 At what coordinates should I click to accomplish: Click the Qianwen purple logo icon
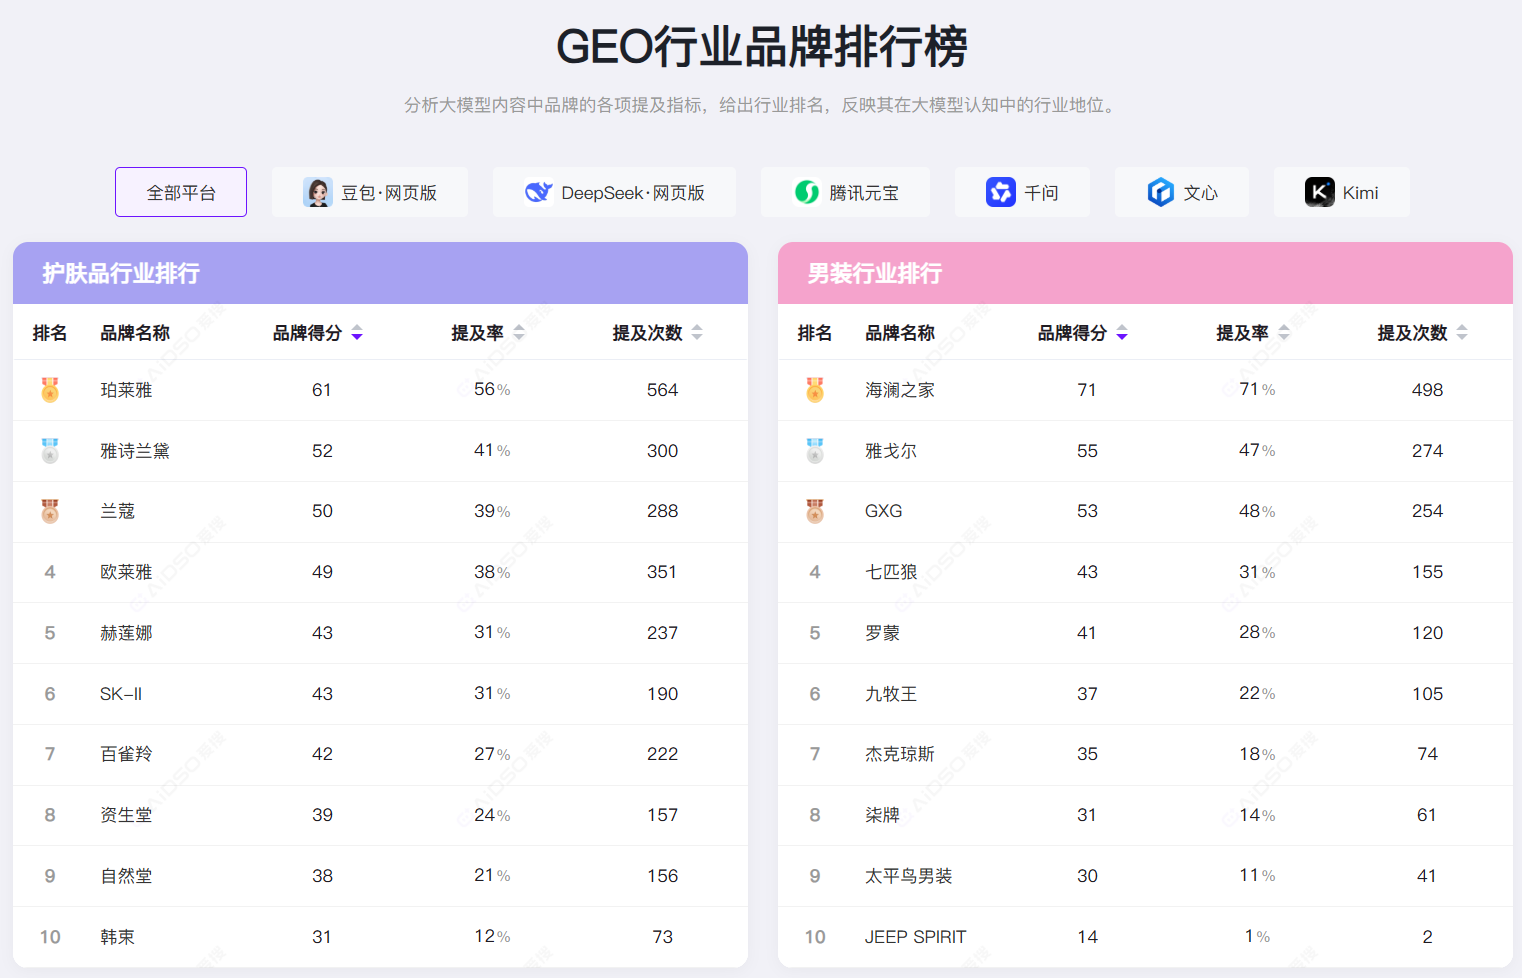[x=1000, y=192]
